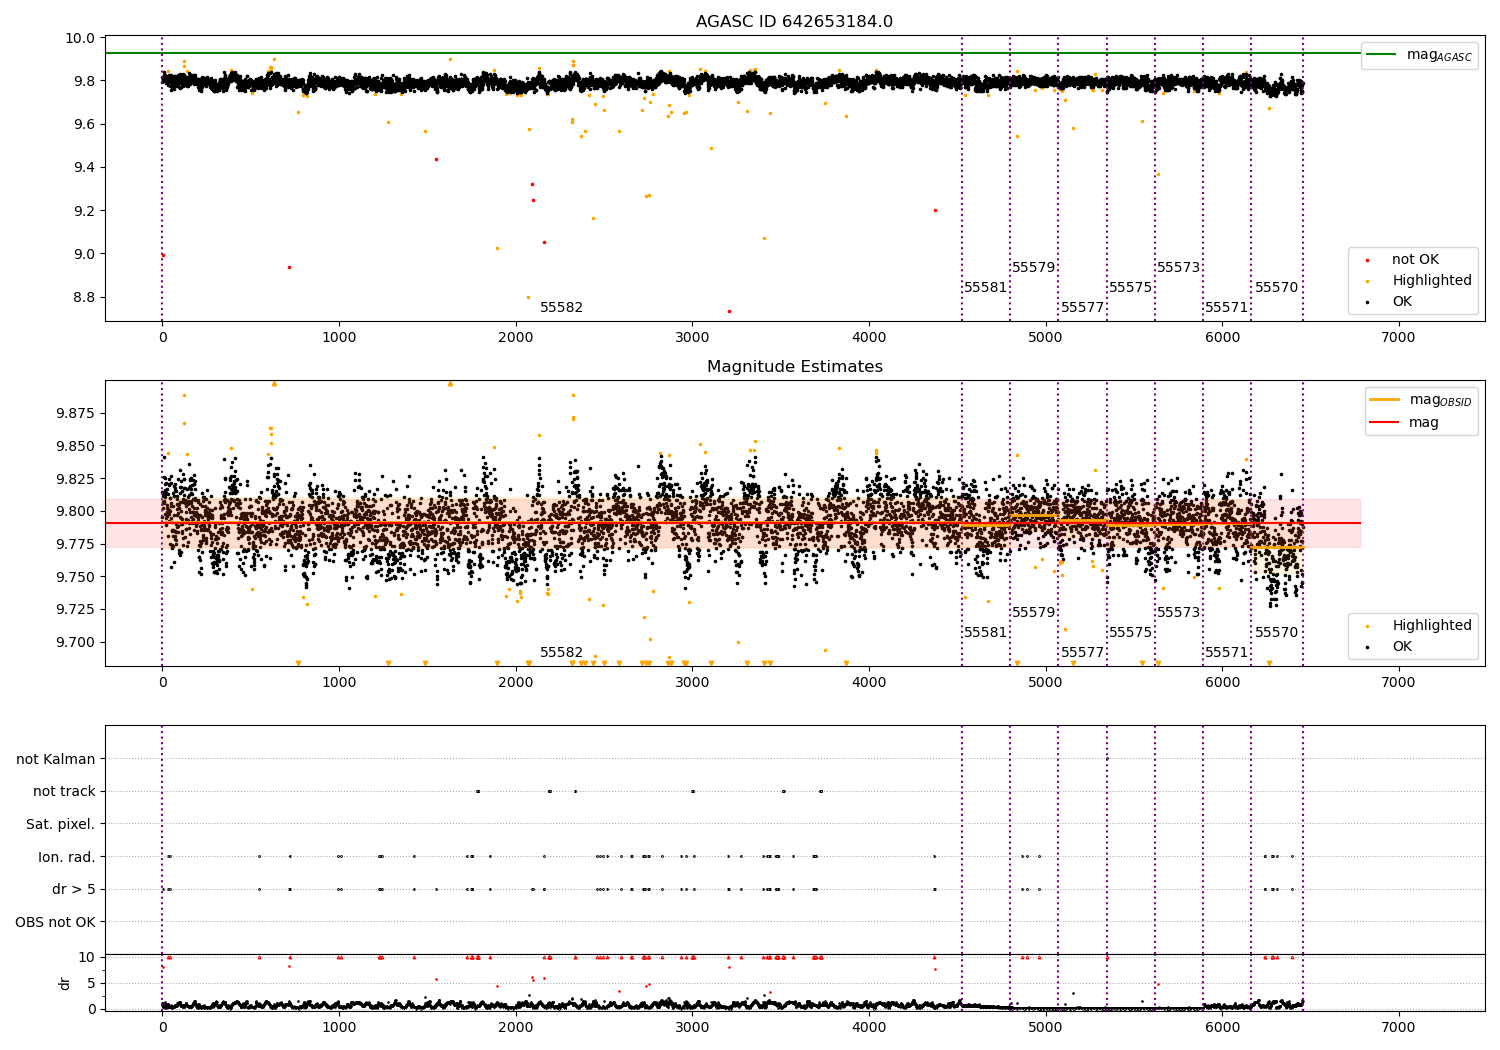Click obsid label 55570 in the AGASC plot
1500x1050 pixels.
coord(1276,288)
